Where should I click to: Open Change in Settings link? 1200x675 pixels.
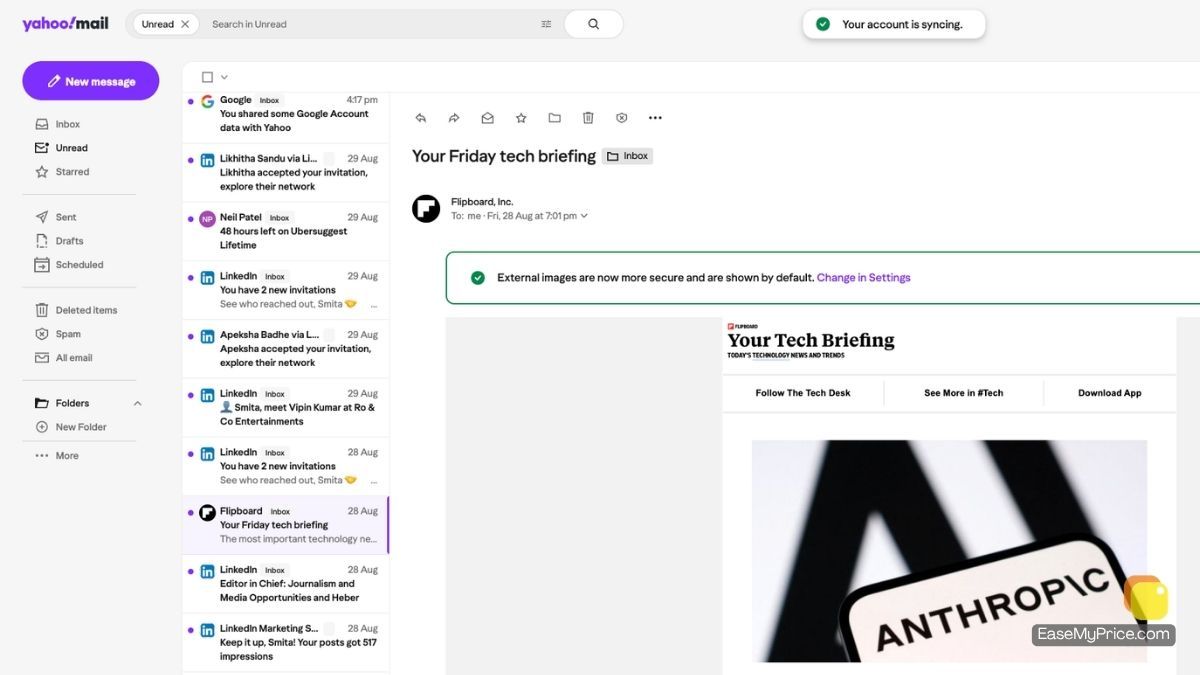click(864, 278)
